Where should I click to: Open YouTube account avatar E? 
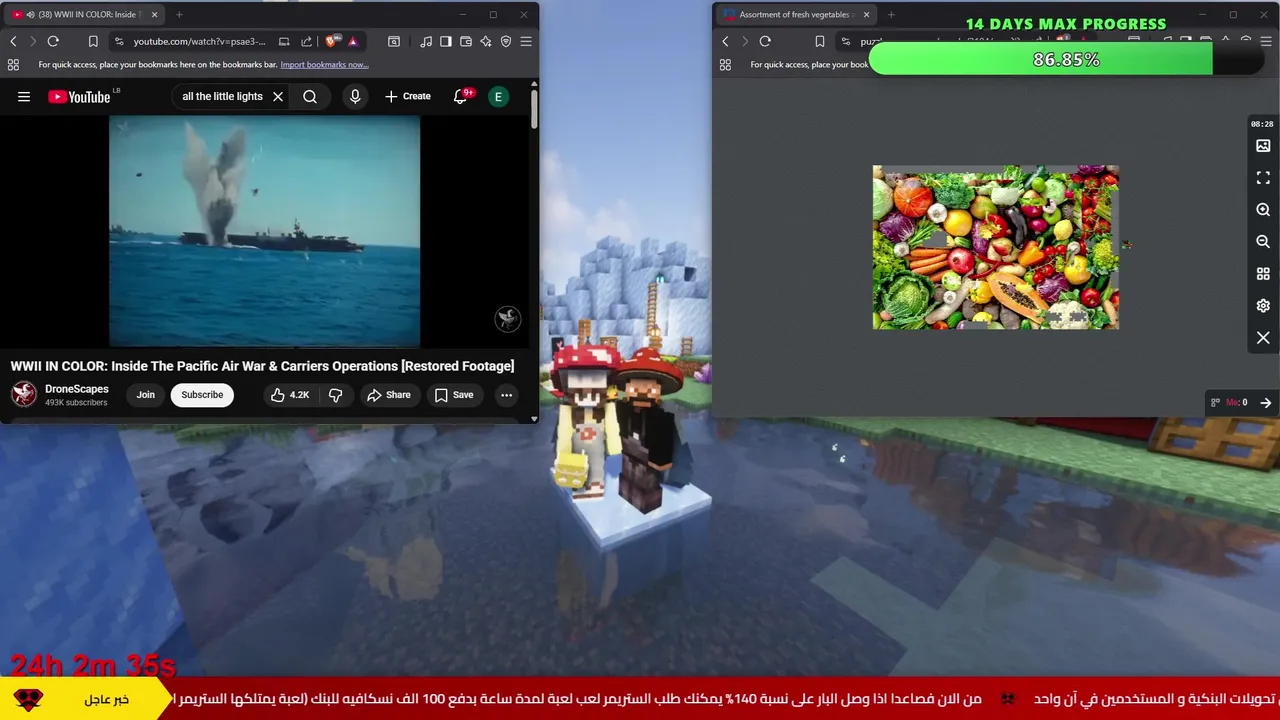pyautogui.click(x=498, y=97)
